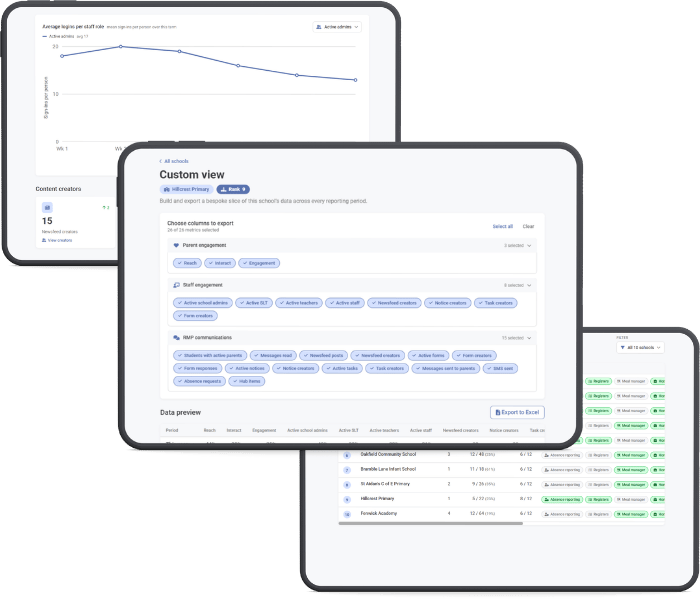The height and width of the screenshot is (600, 700).
Task: Click the horizontal scrollbar under the schools table
Action: click(x=430, y=524)
